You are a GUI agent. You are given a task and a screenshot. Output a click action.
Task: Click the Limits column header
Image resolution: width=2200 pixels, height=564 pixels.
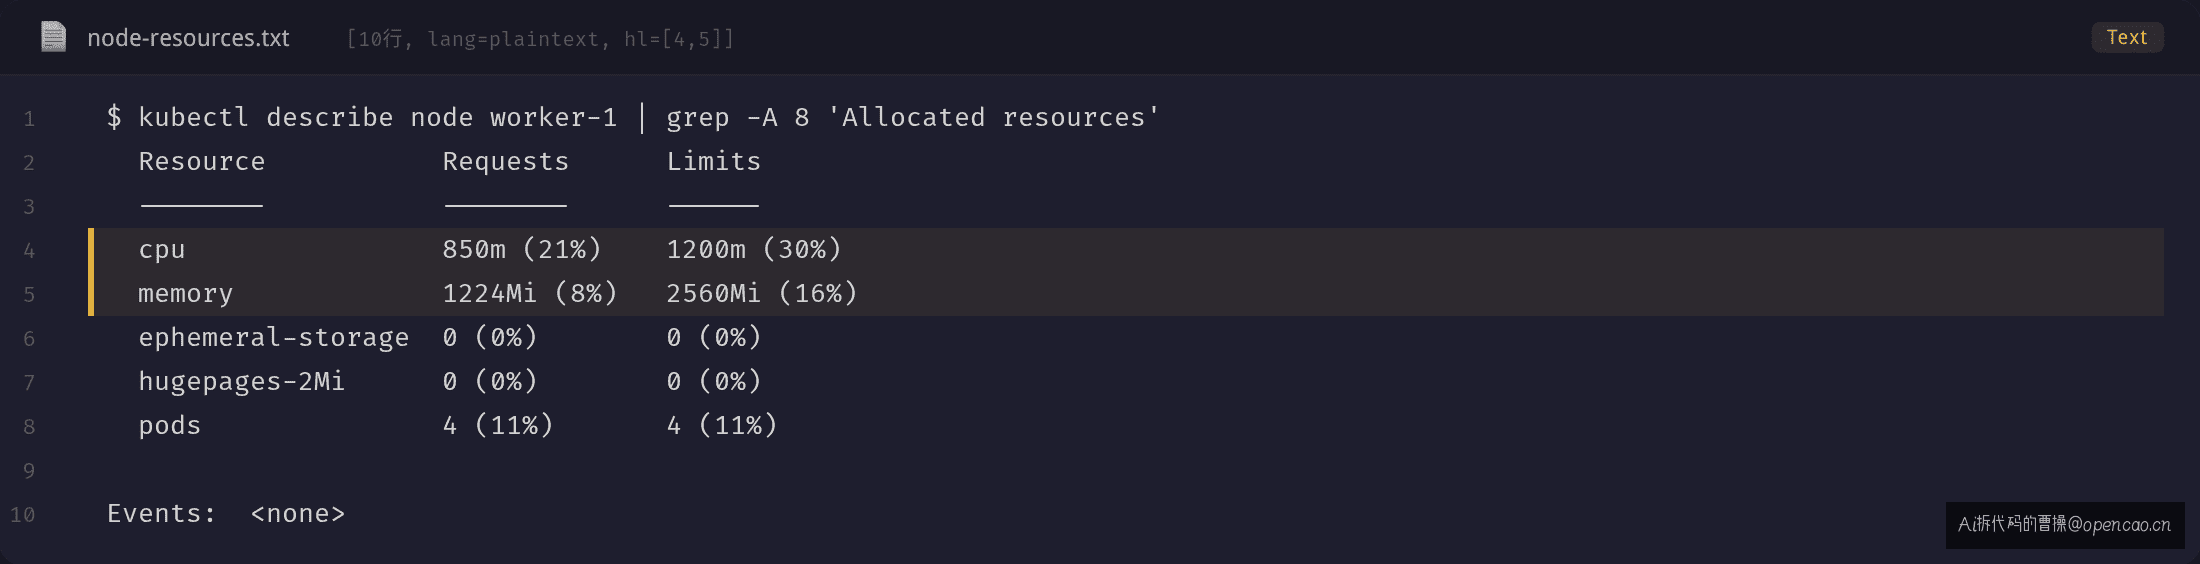click(714, 162)
